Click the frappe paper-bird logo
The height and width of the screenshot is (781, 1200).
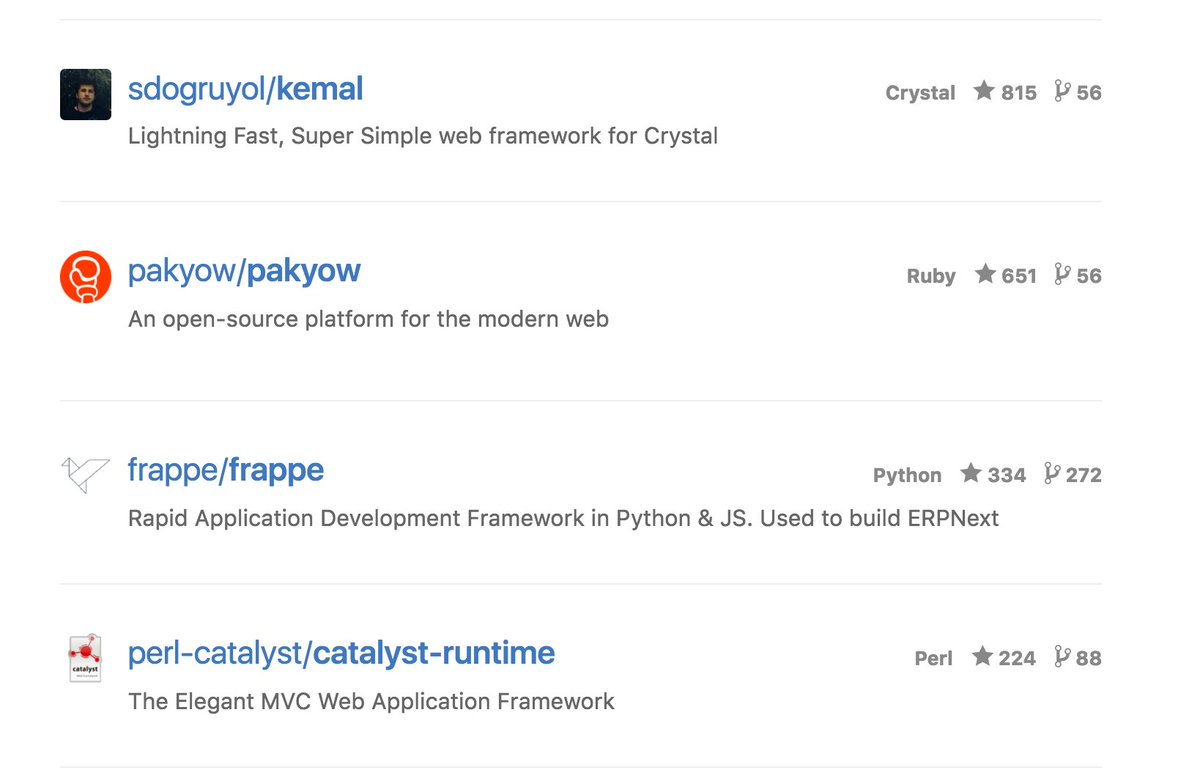[86, 475]
